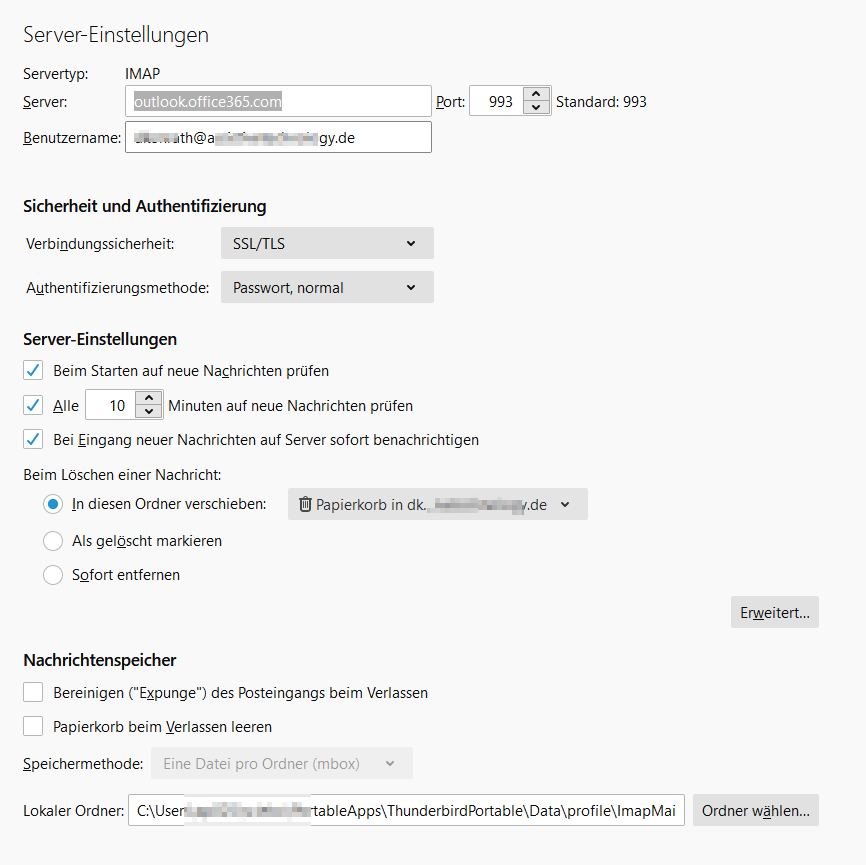Enable 'Bereinigen (Expunge) des Posteingangs beim Verlassen'
Screen dimensions: 866x865
tap(33, 692)
